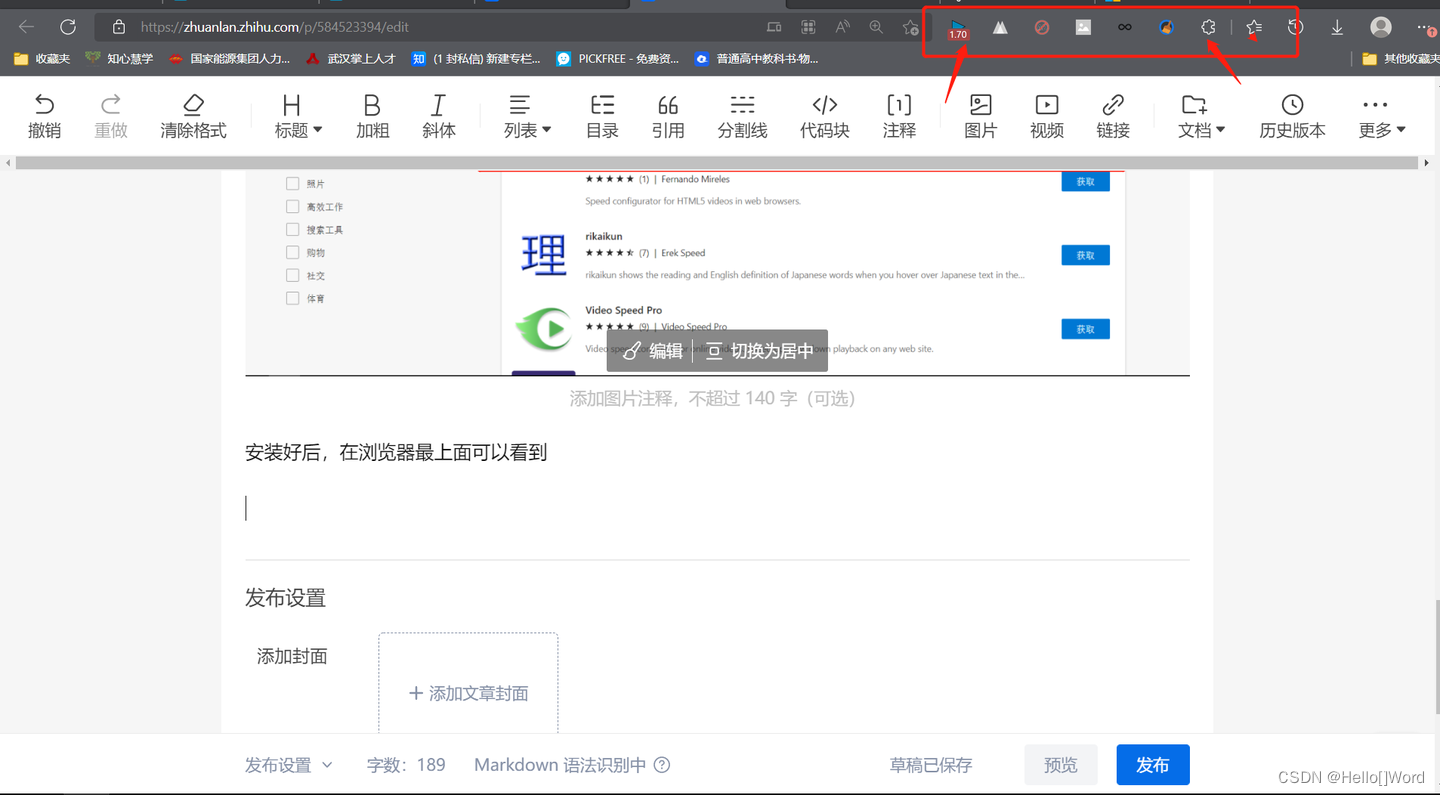Reload the page with the refresh icon
This screenshot has height=795, width=1440.
[68, 27]
